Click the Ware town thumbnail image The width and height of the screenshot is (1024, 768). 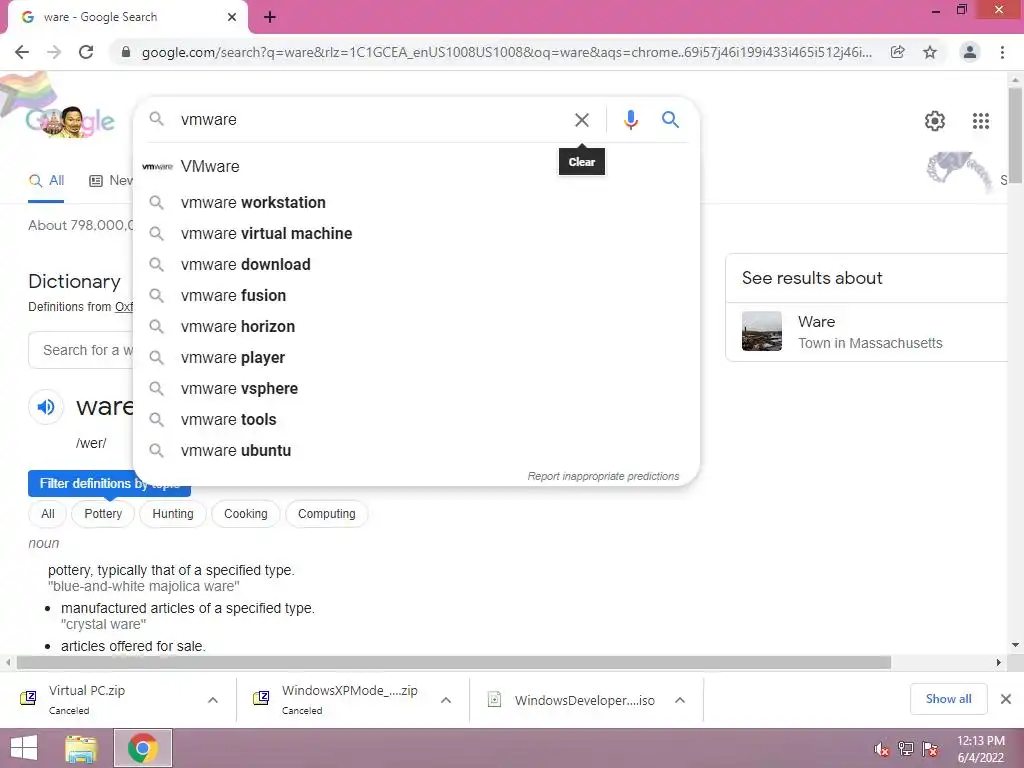tap(761, 331)
